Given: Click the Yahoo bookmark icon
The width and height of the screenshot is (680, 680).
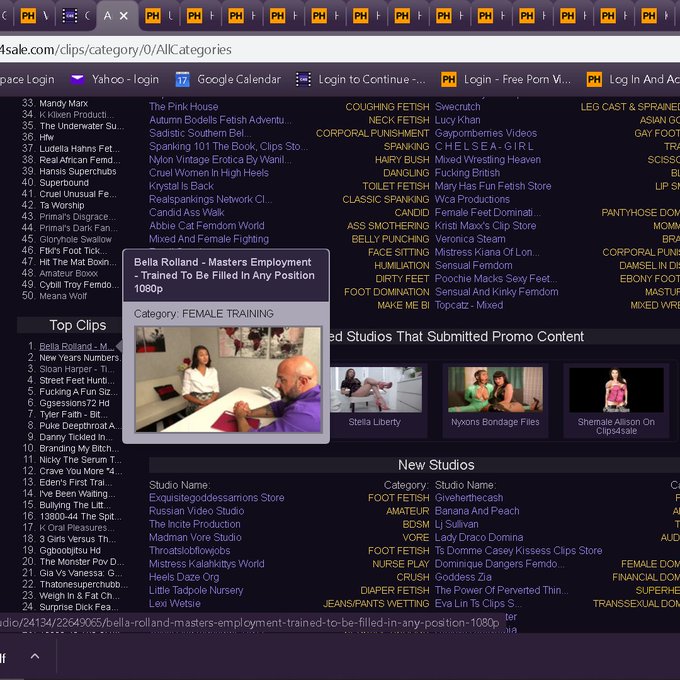Looking at the screenshot, I should point(78,79).
